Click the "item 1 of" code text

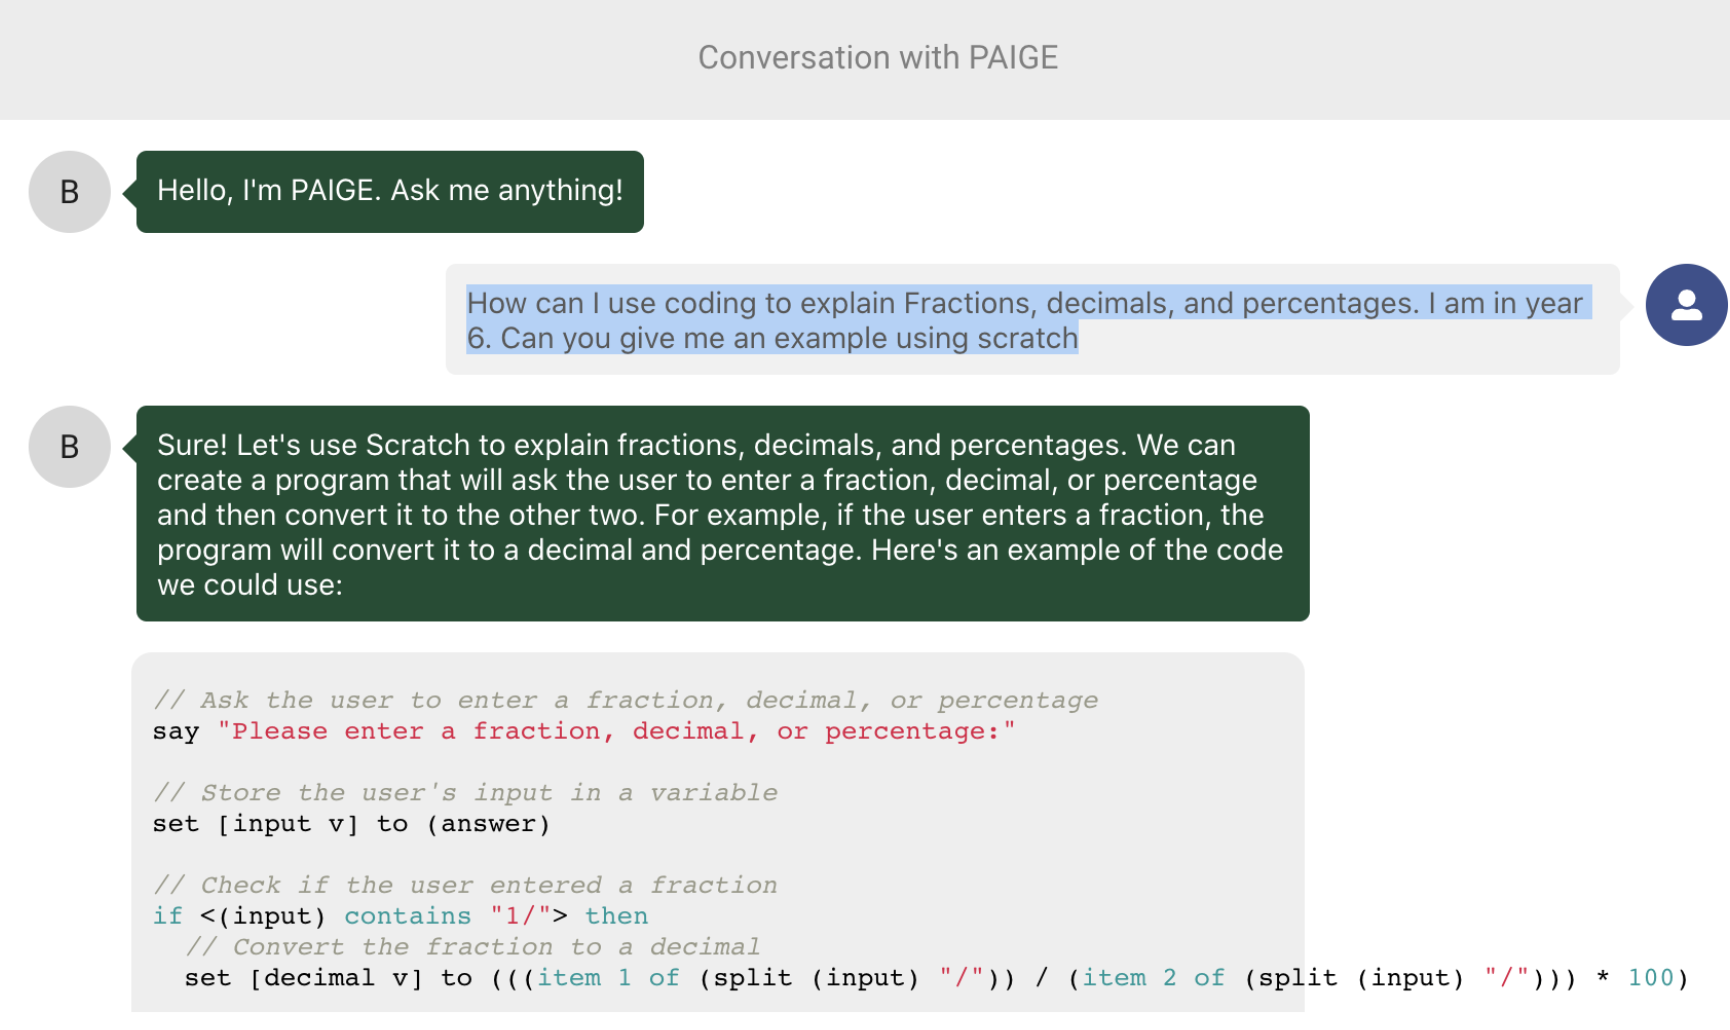pyautogui.click(x=608, y=978)
